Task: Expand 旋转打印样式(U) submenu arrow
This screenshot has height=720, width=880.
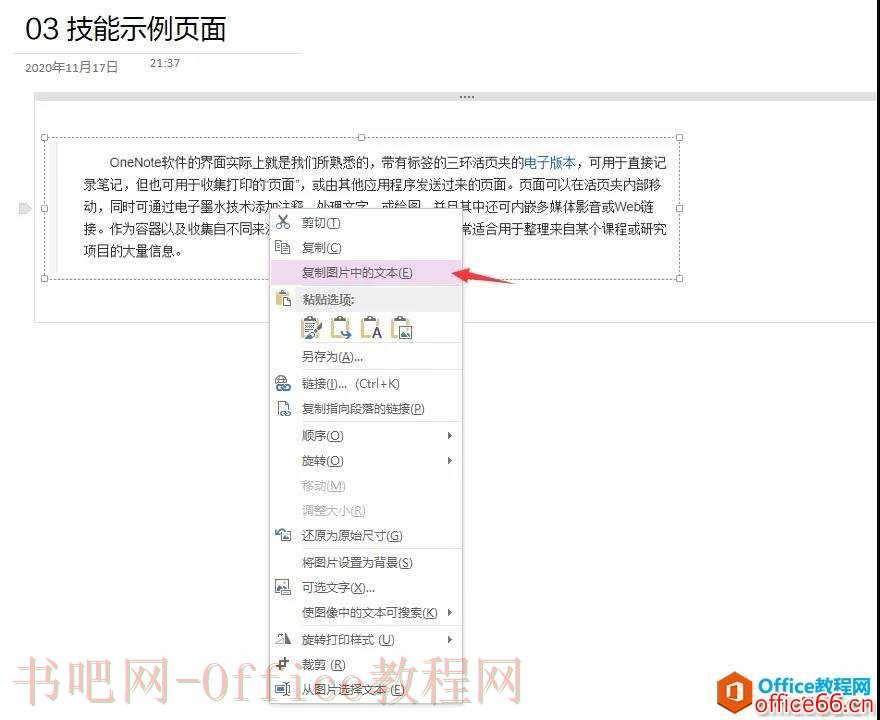Action: [x=450, y=639]
